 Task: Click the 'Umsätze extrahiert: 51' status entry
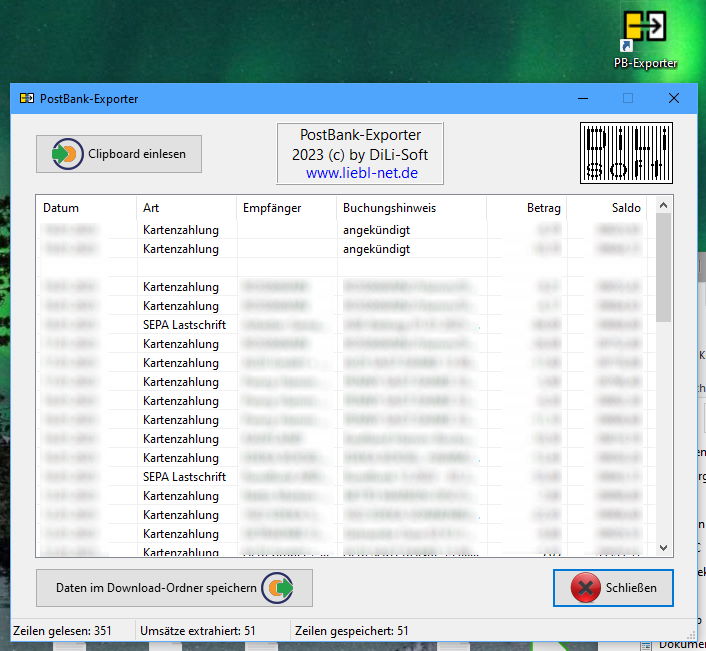198,631
